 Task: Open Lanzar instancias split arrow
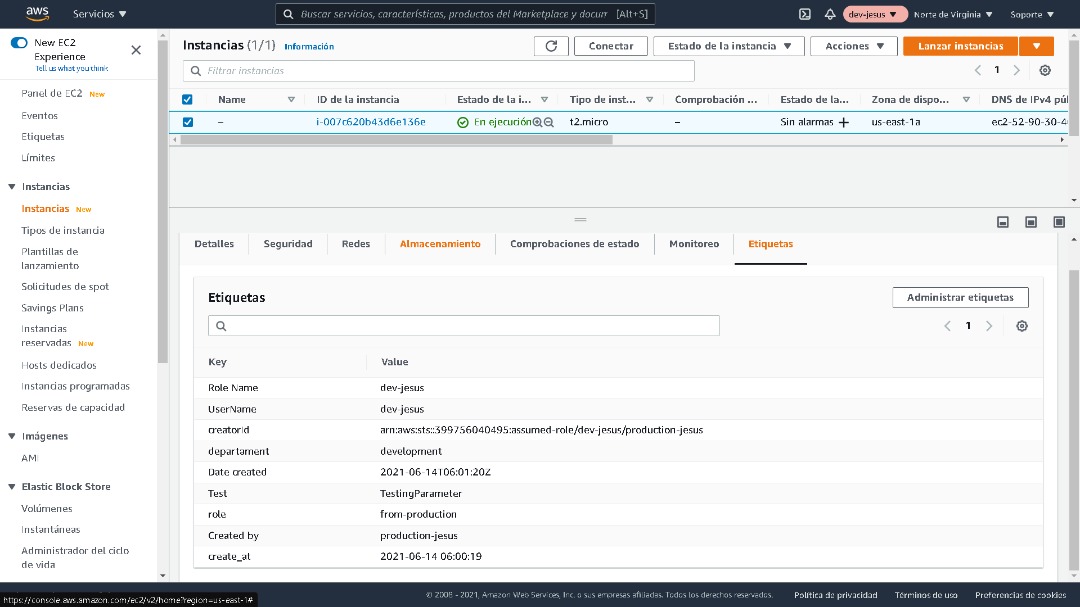coord(1037,46)
